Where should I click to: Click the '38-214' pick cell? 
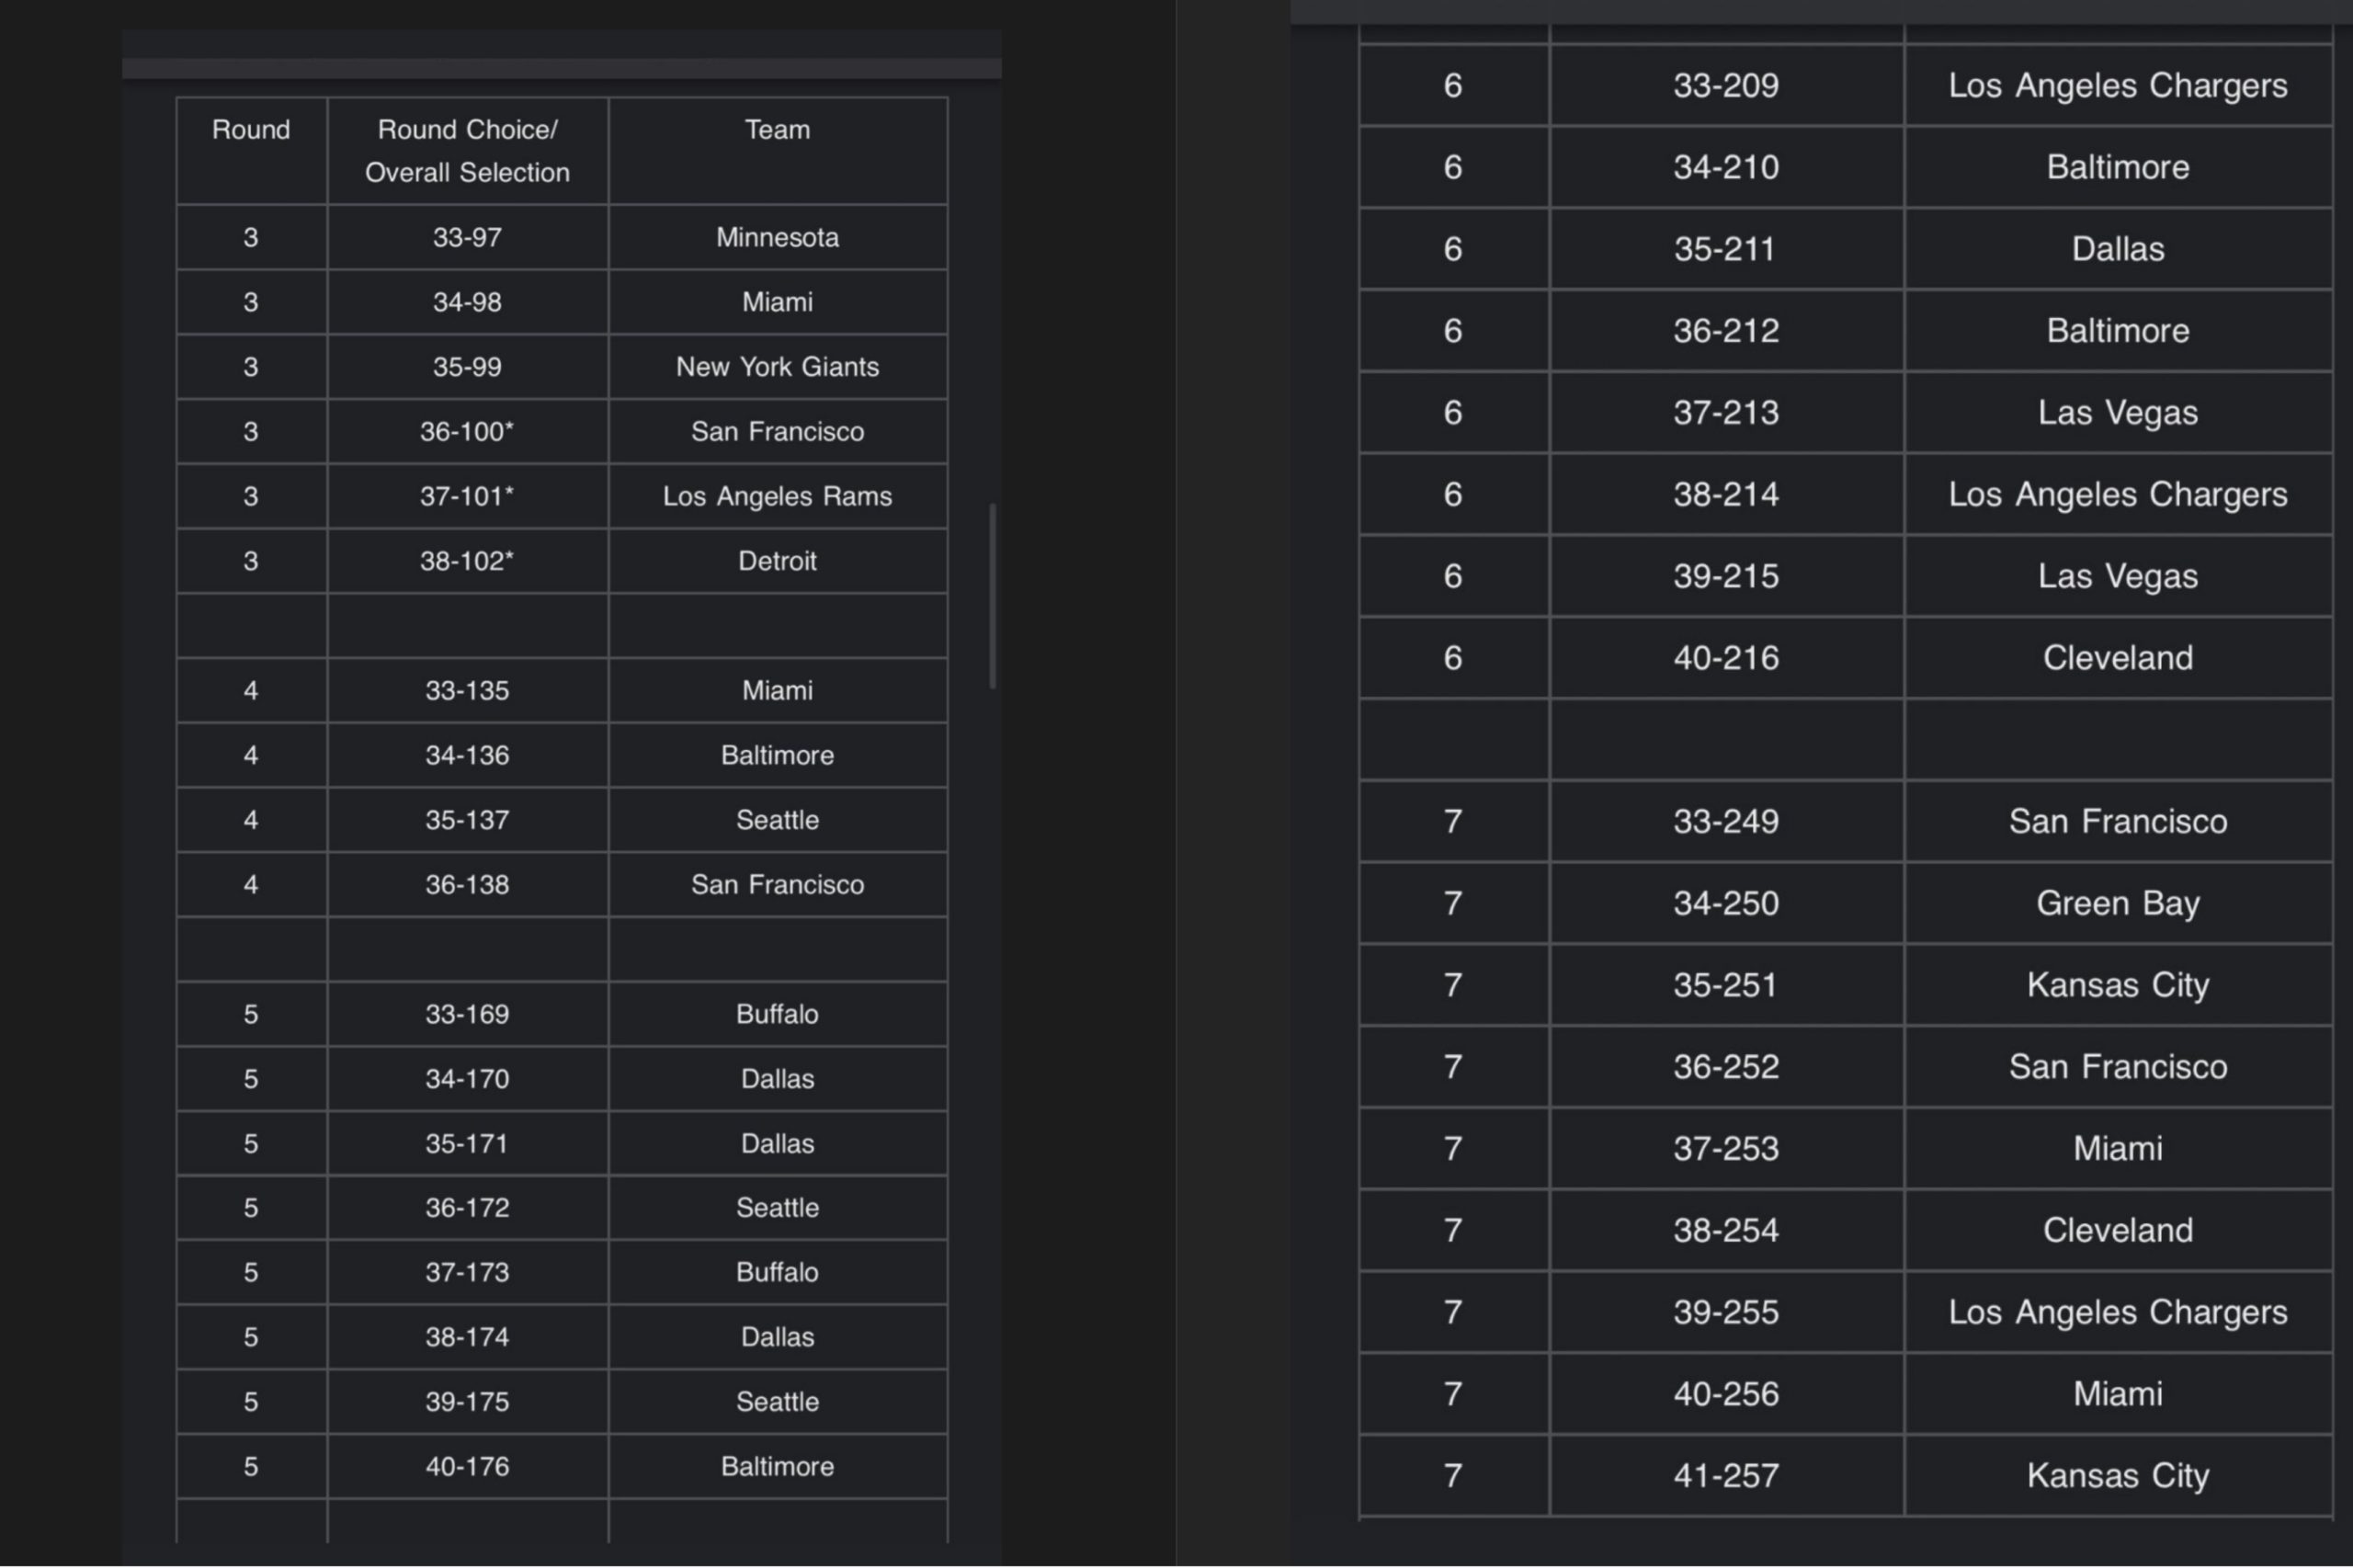(1726, 494)
